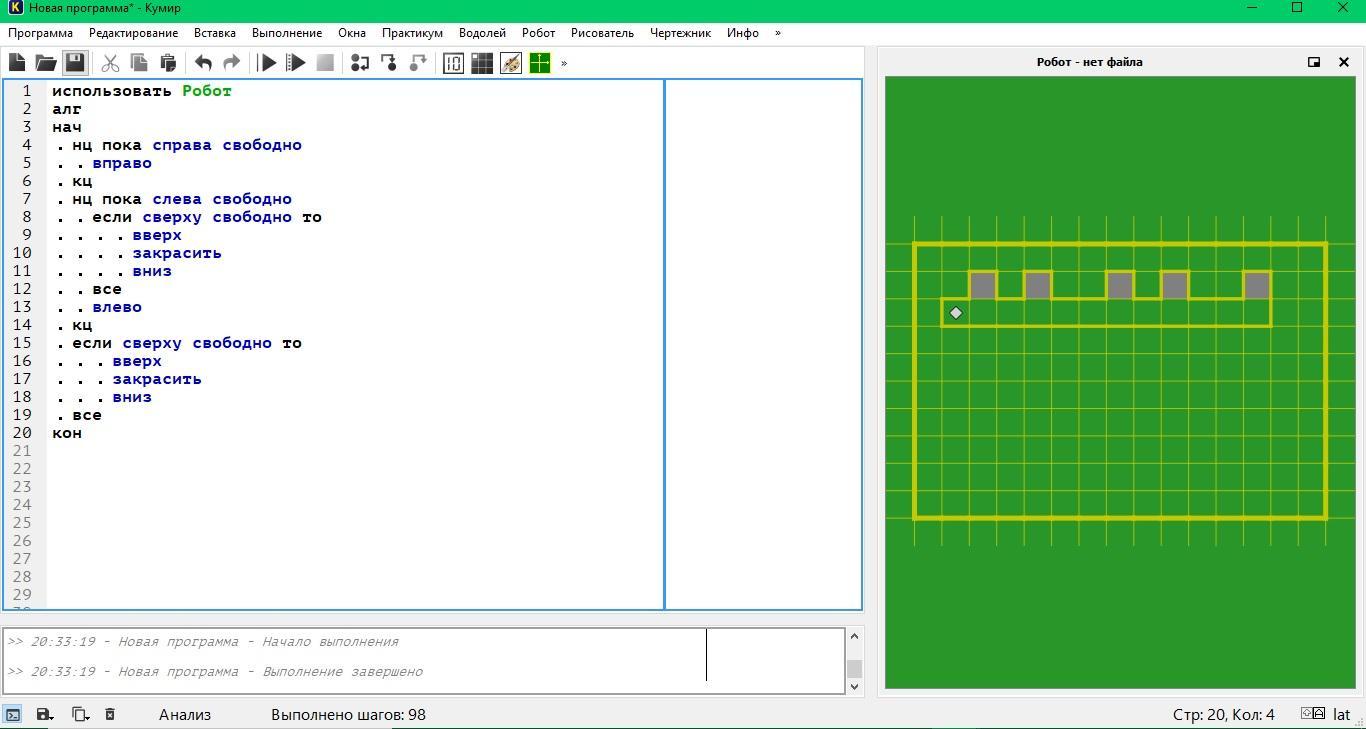The width and height of the screenshot is (1366, 729).
Task: Open the Чертежник menu
Action: tap(680, 33)
